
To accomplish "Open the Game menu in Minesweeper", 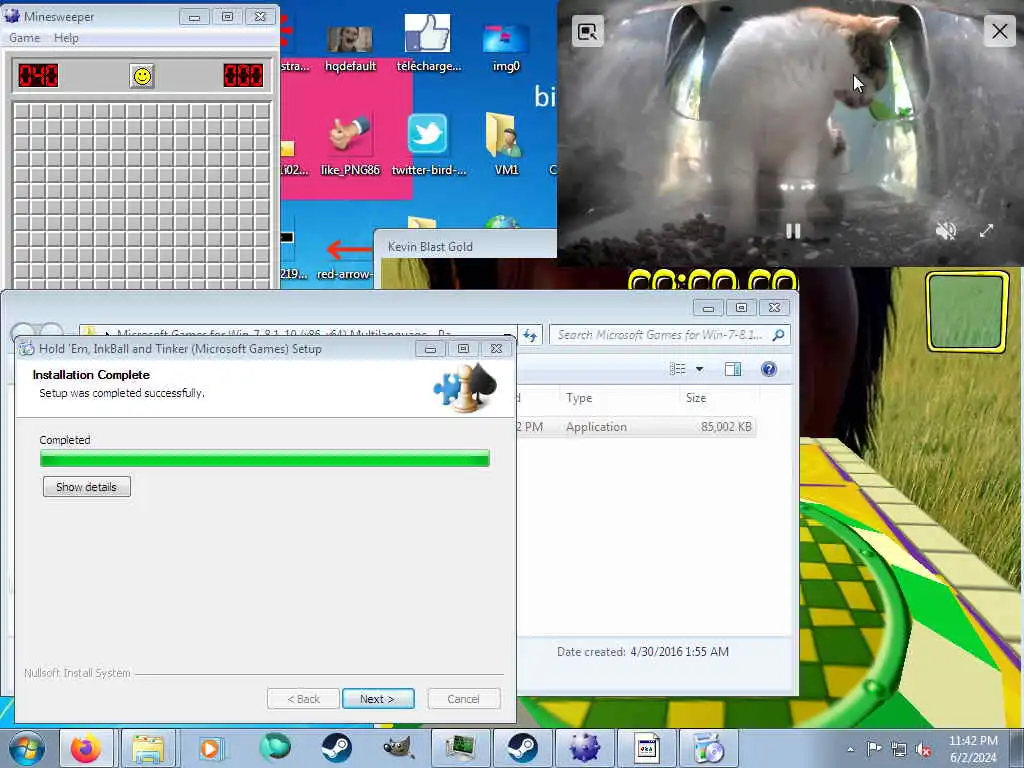I will click(x=24, y=38).
